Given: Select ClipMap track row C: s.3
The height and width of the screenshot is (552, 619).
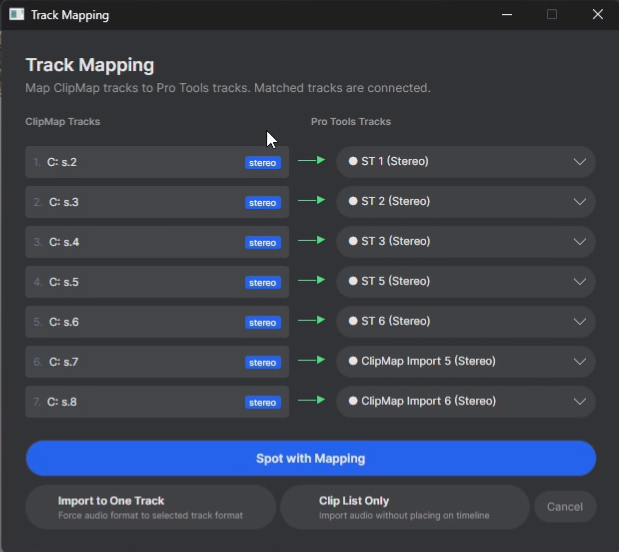Looking at the screenshot, I should (157, 202).
